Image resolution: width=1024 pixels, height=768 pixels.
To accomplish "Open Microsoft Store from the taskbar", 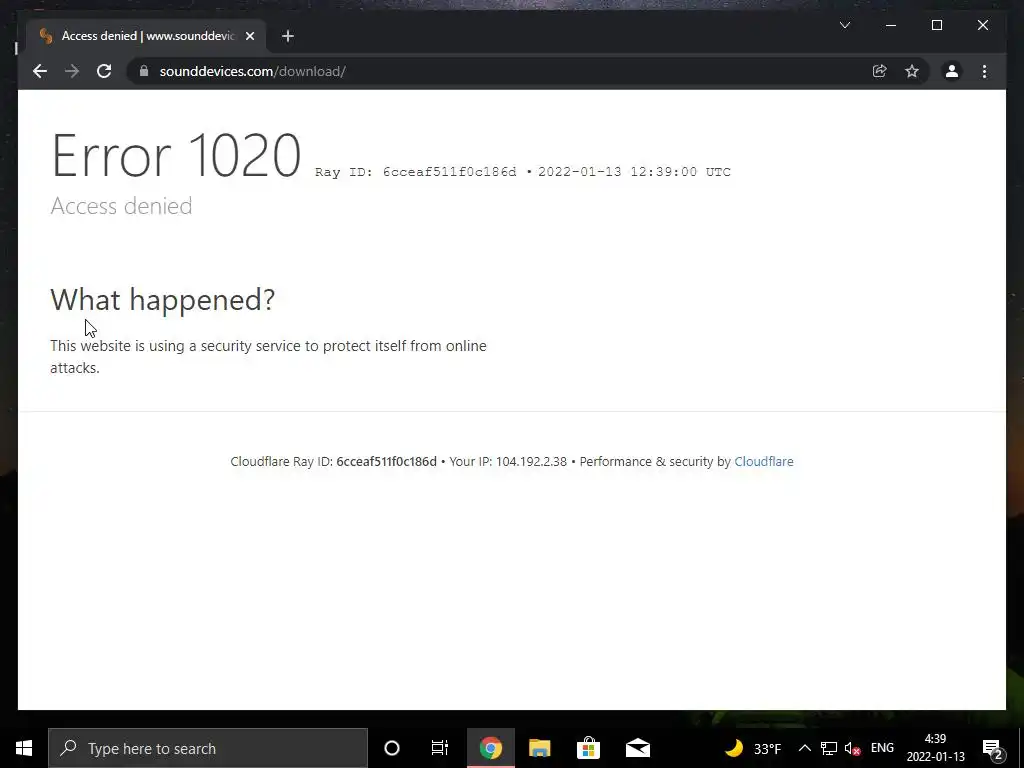I will [588, 748].
